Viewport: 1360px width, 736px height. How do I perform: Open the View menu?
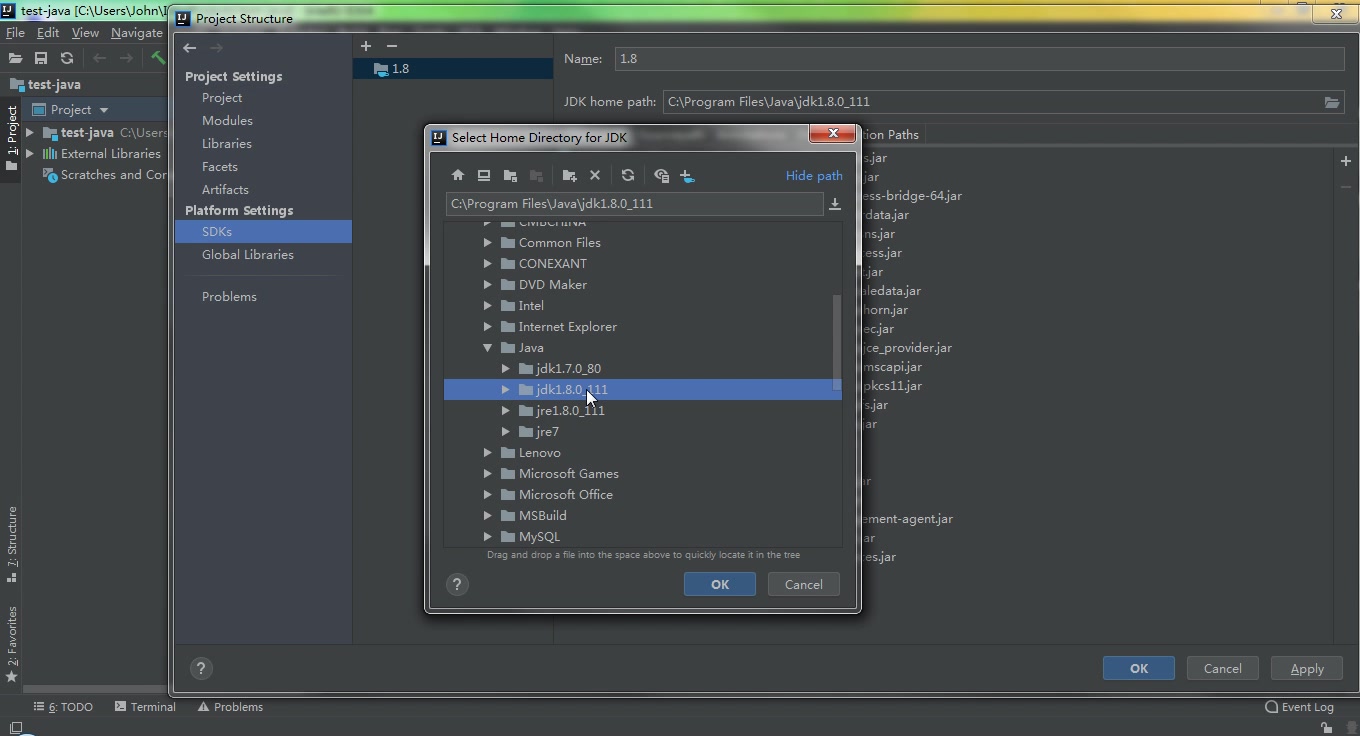tap(85, 33)
